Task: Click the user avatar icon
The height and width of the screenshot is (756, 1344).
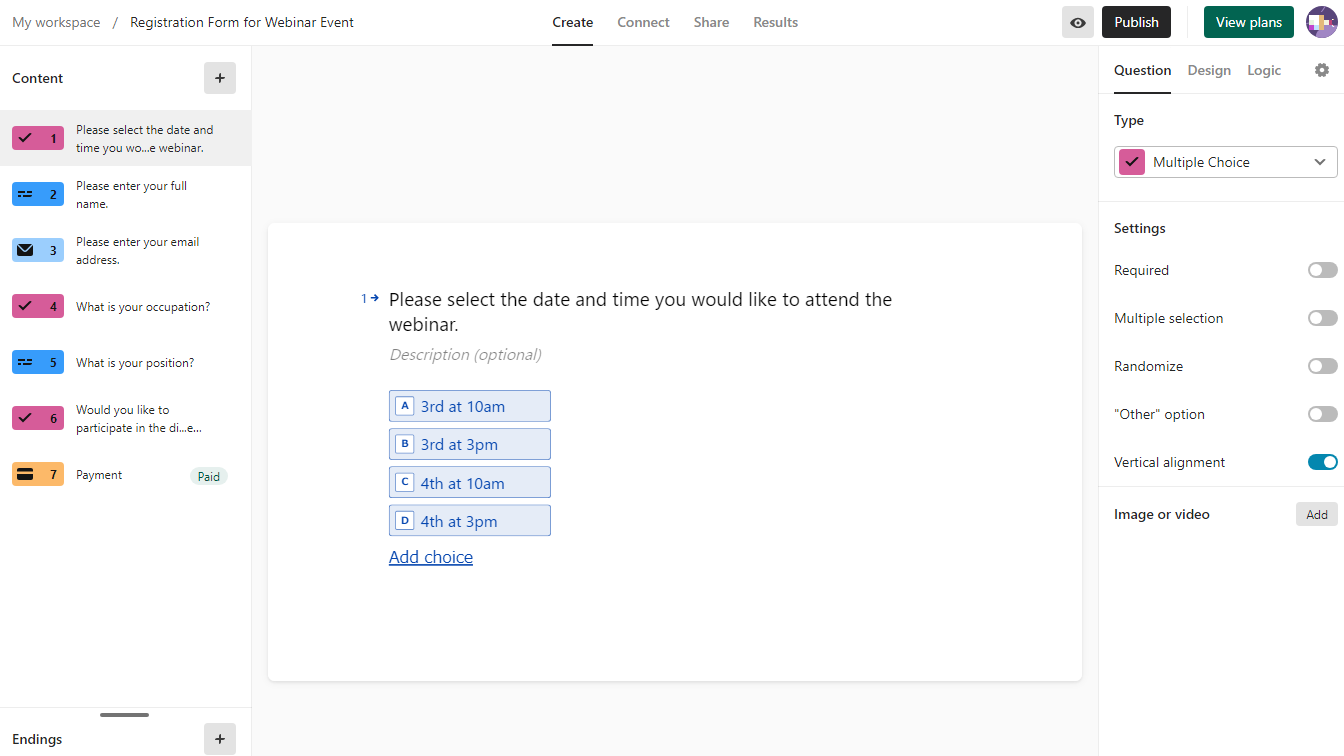Action: coord(1321,22)
